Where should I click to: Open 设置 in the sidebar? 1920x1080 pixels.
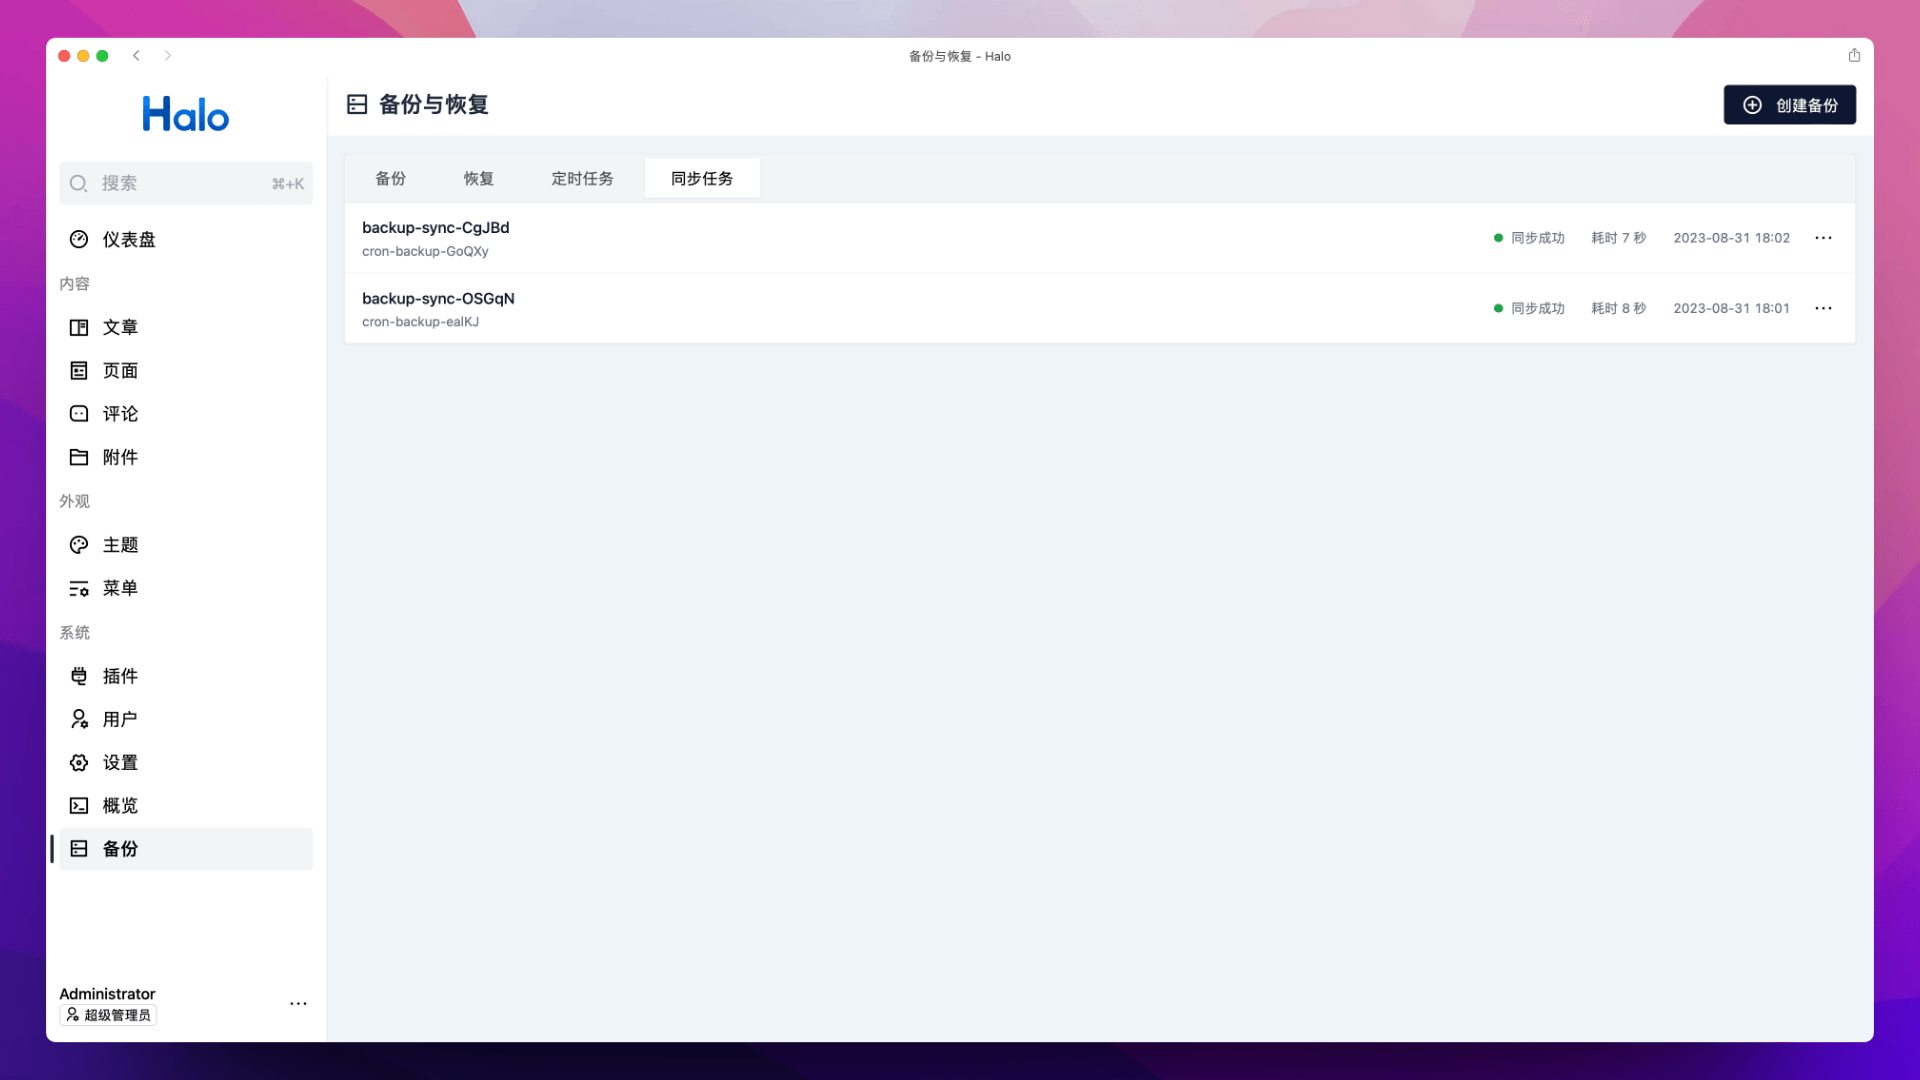click(186, 762)
